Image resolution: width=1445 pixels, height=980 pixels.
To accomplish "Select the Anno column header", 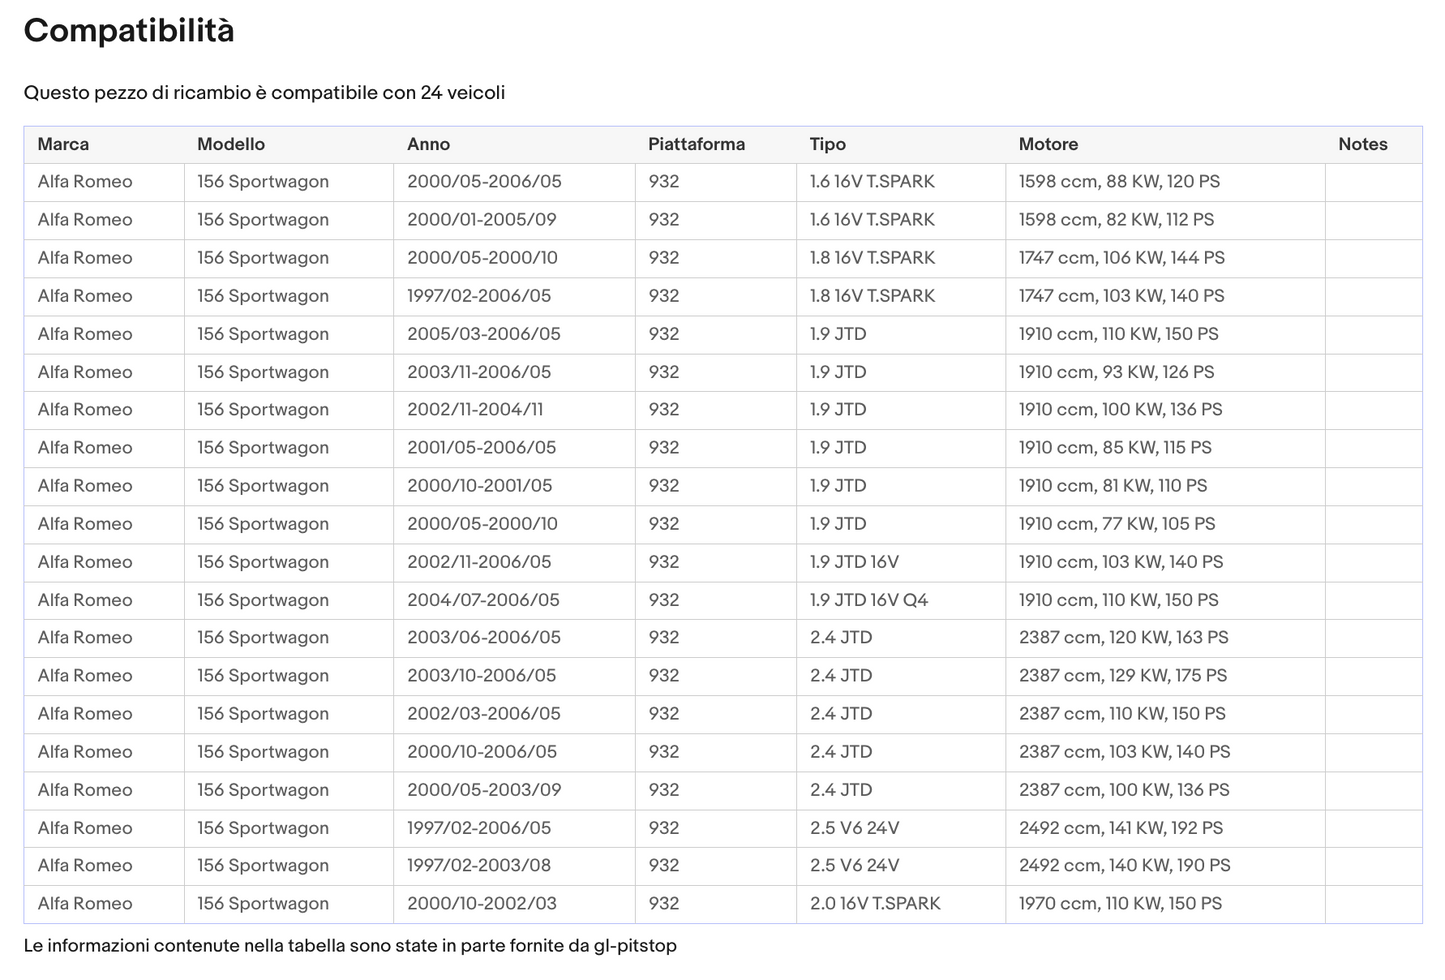I will click(x=428, y=144).
